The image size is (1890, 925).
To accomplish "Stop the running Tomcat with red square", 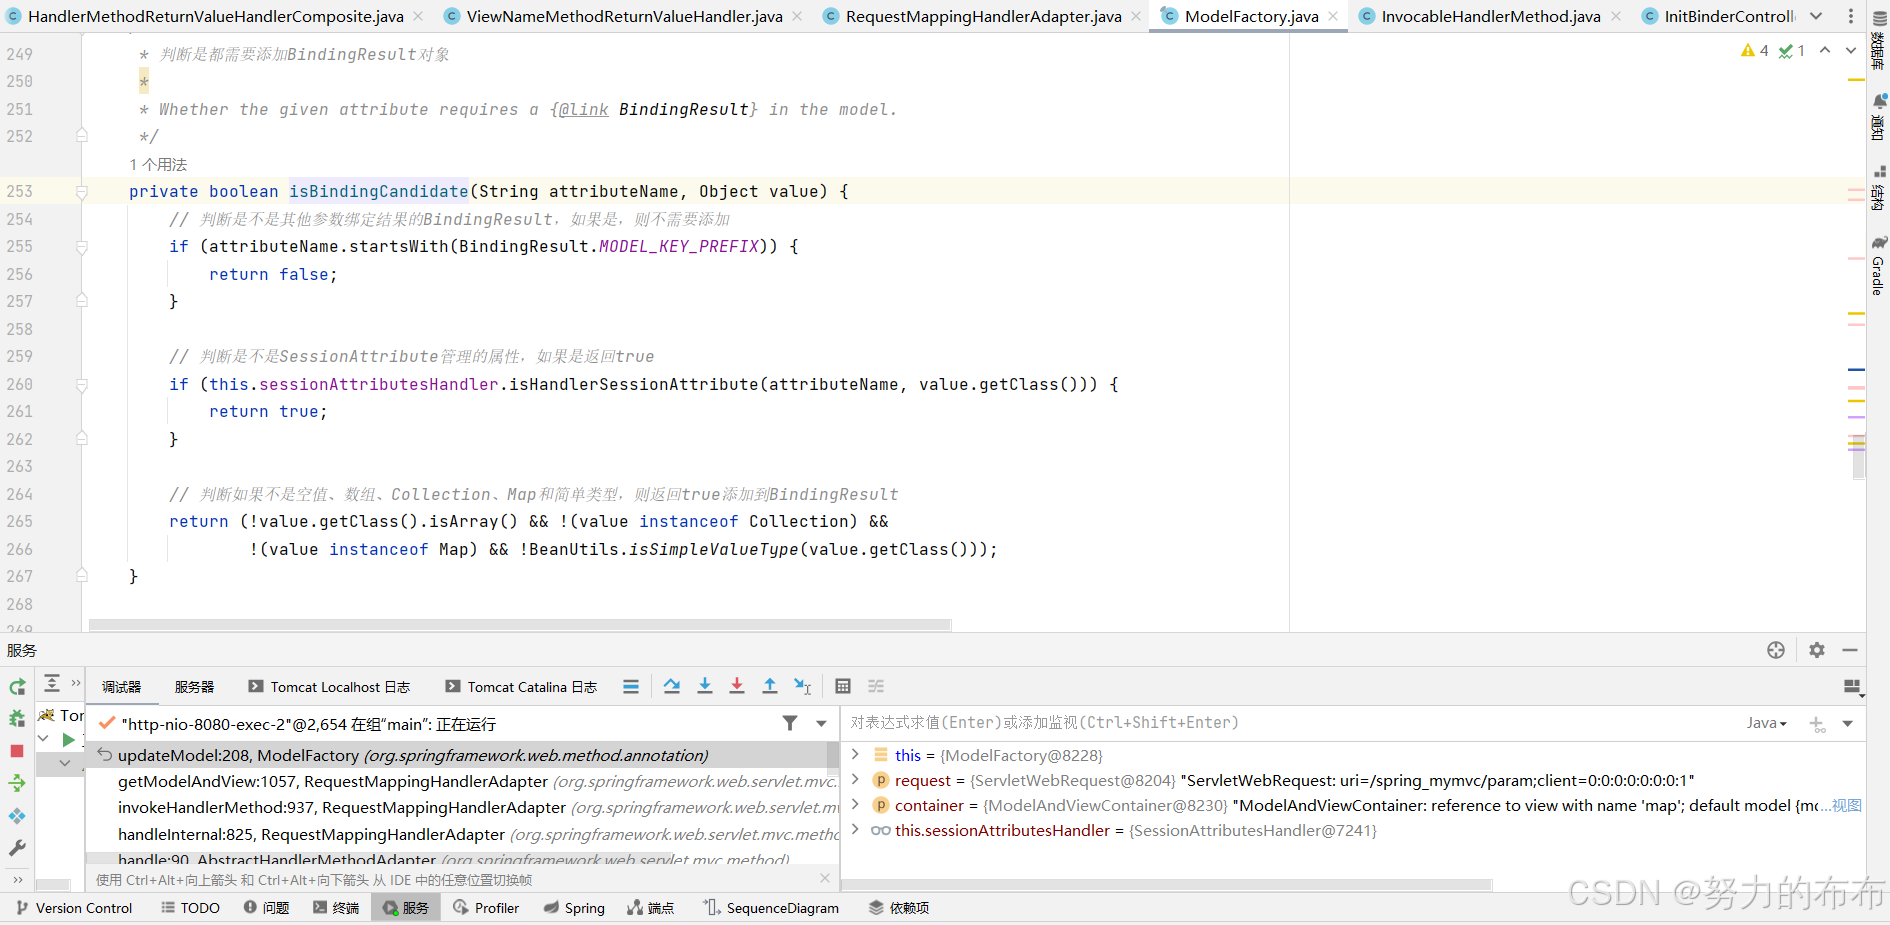I will [x=17, y=751].
